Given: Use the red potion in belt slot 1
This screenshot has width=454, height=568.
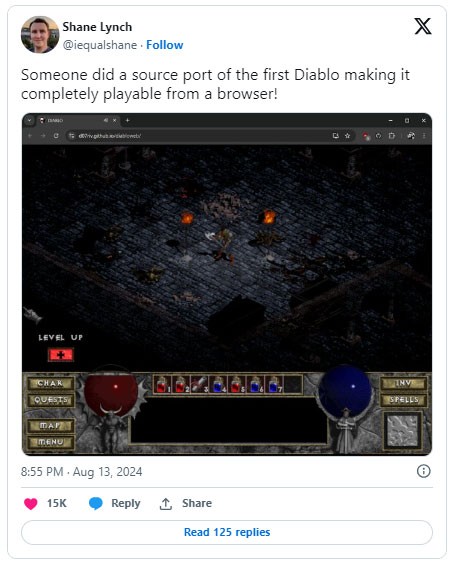Looking at the screenshot, I should (162, 385).
